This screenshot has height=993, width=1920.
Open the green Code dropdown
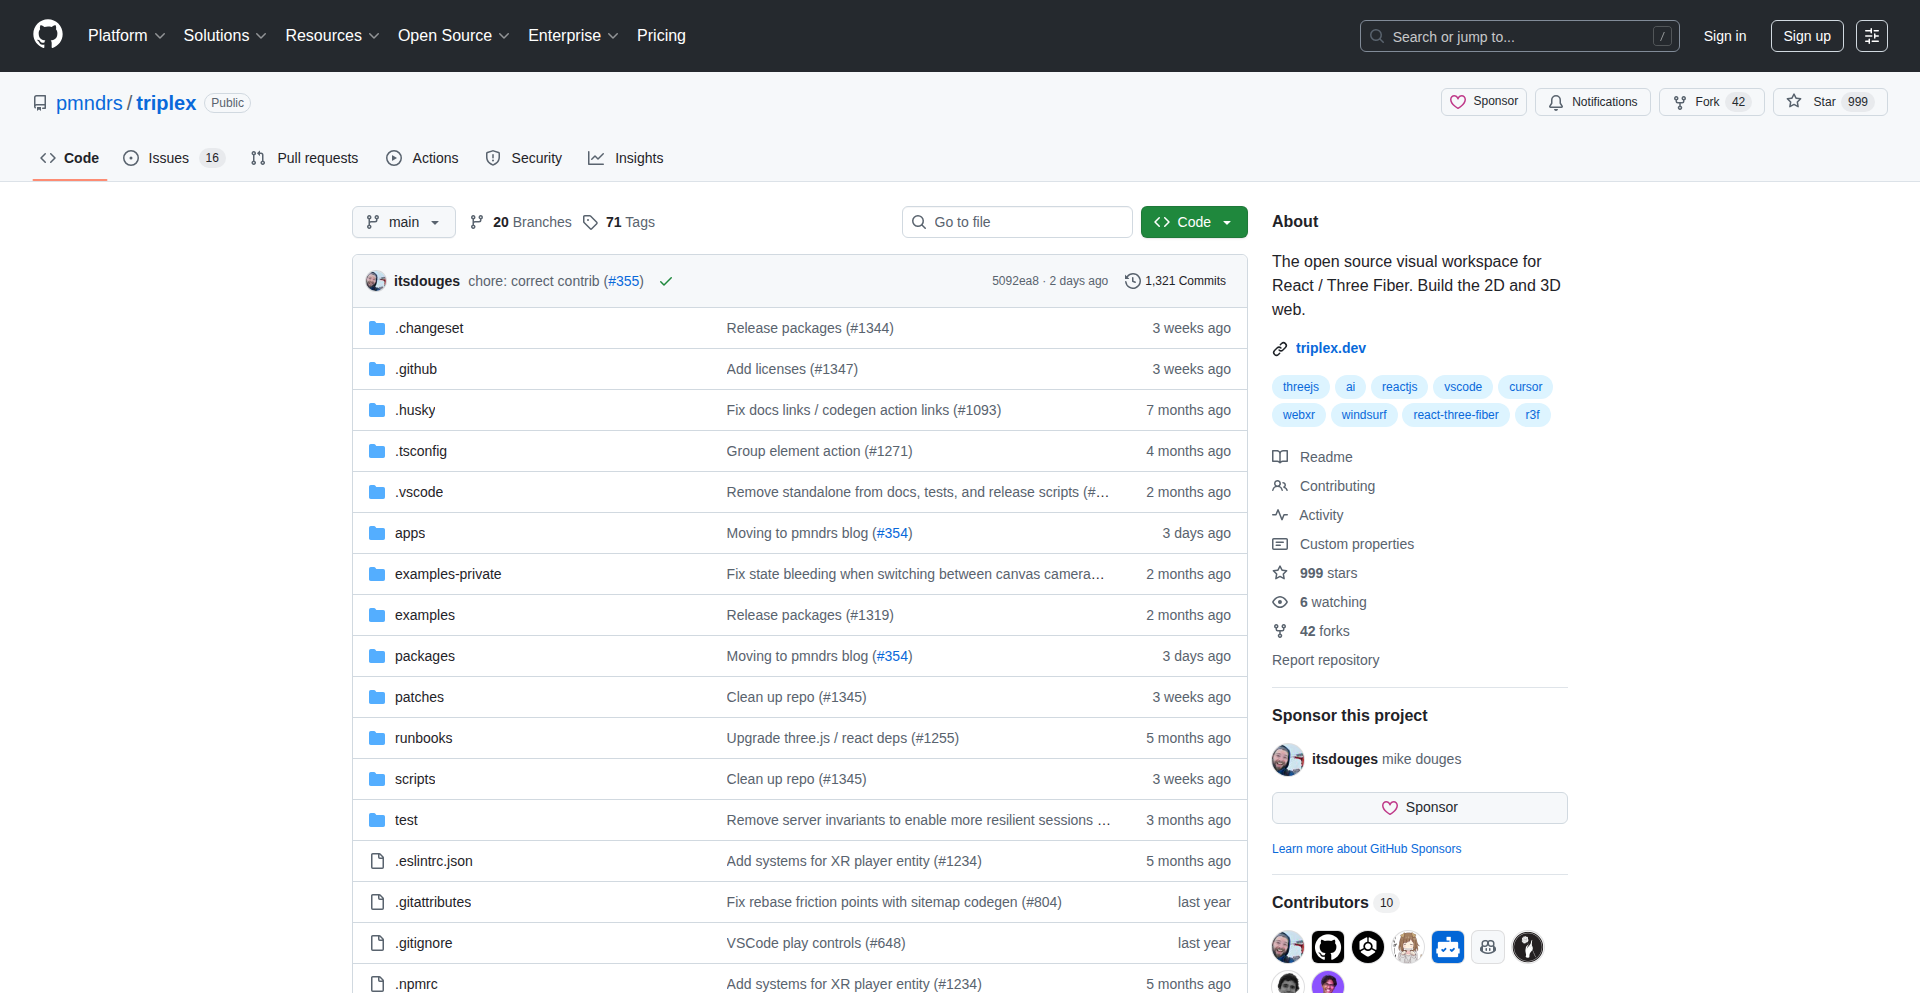1193,222
